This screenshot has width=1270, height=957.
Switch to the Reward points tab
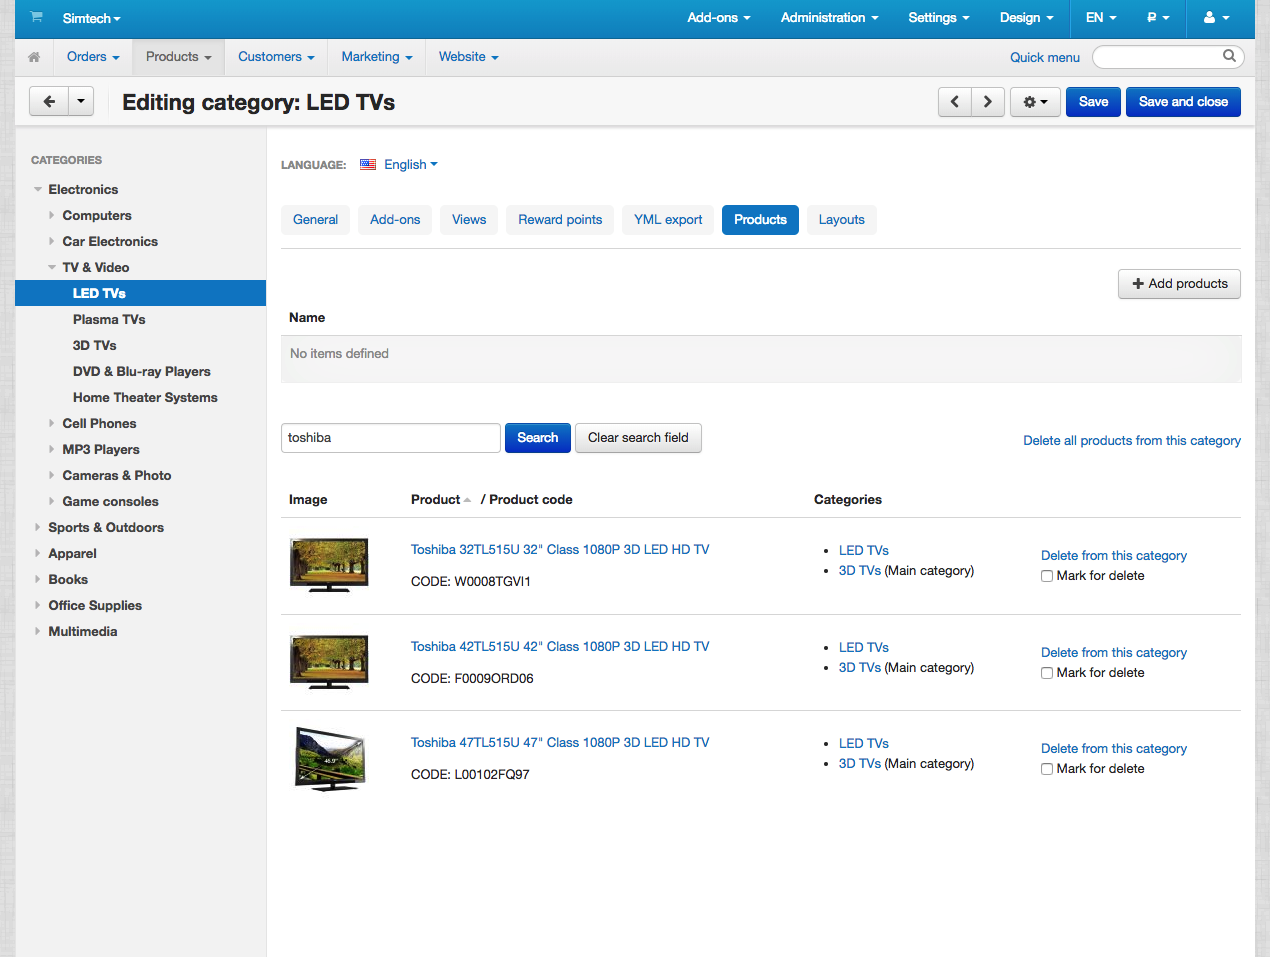(560, 220)
